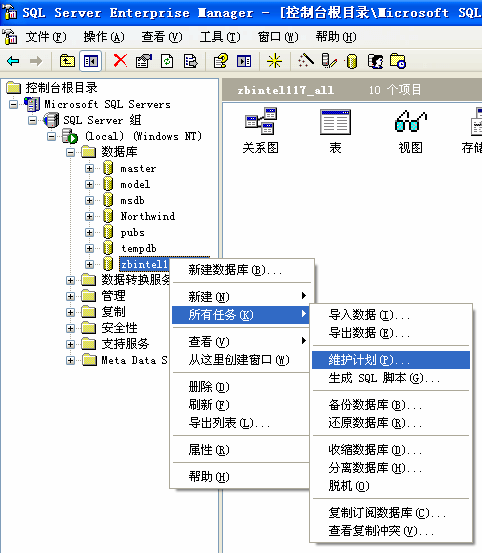Collapse the 数据库 folder node

(x=71, y=152)
